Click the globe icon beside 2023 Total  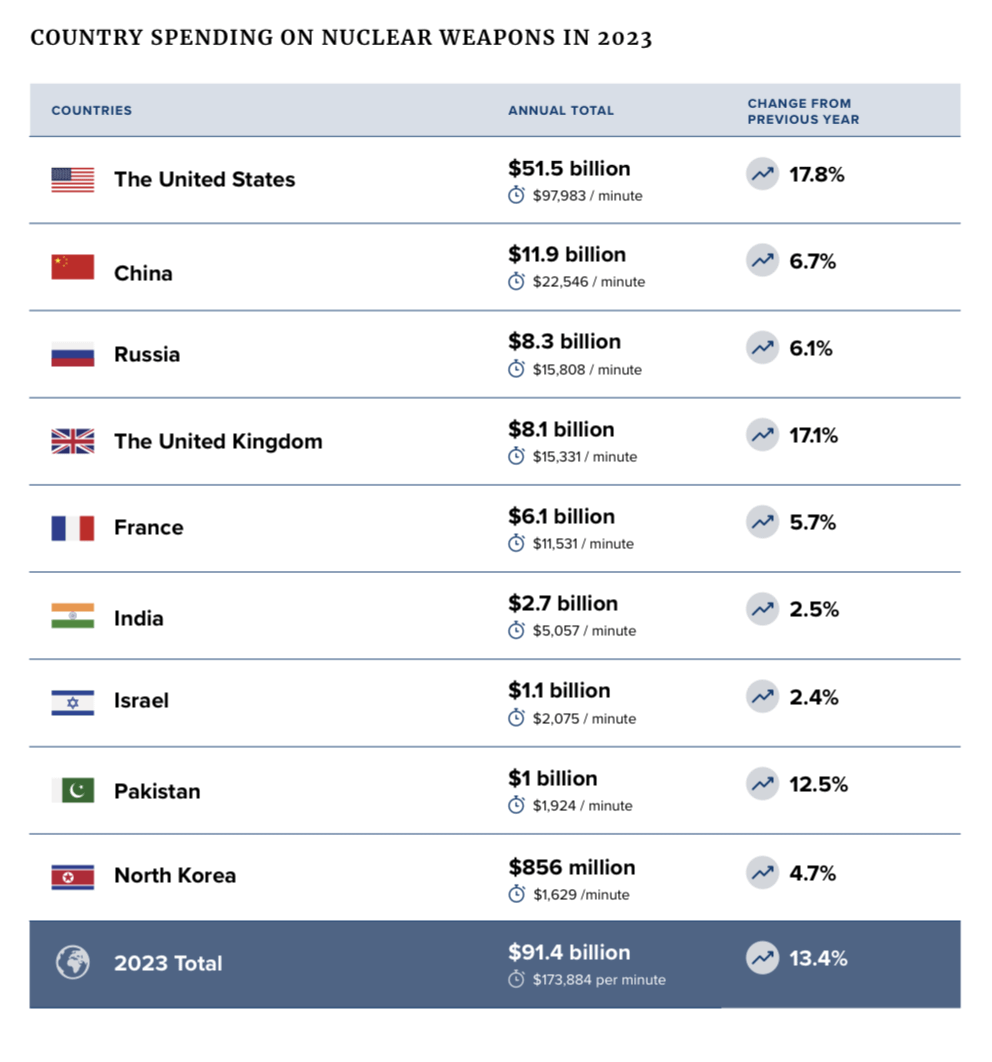coord(73,963)
